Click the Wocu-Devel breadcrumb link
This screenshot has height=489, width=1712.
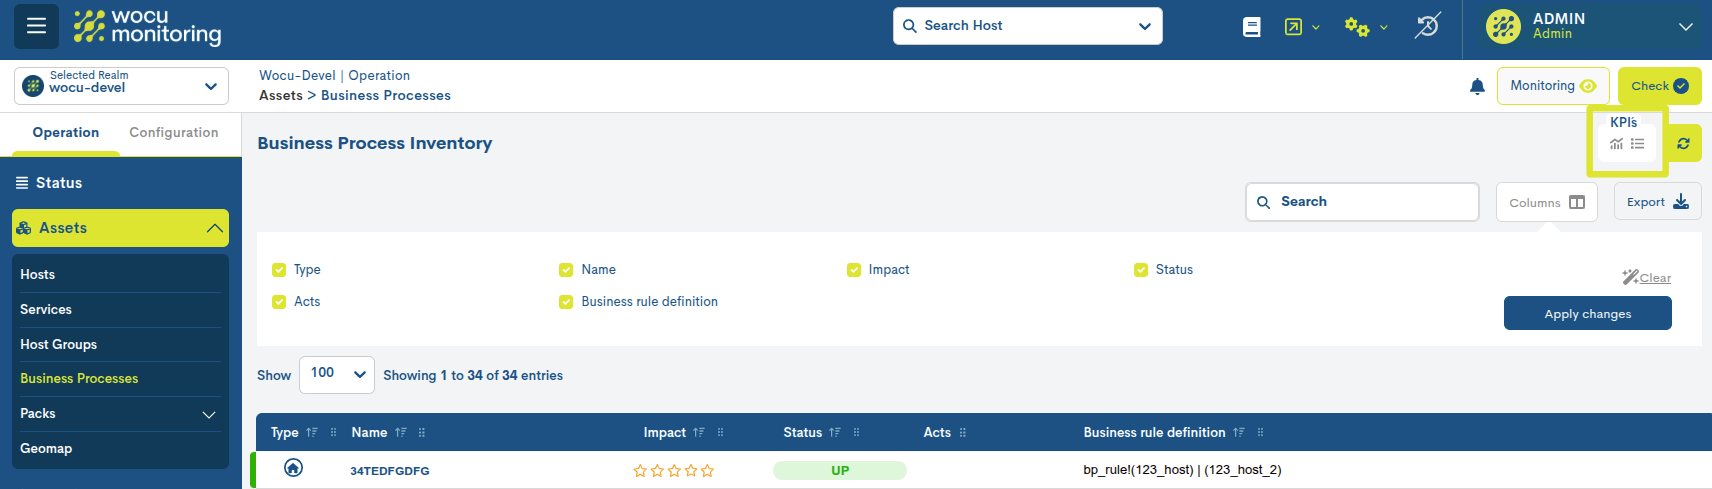click(298, 75)
